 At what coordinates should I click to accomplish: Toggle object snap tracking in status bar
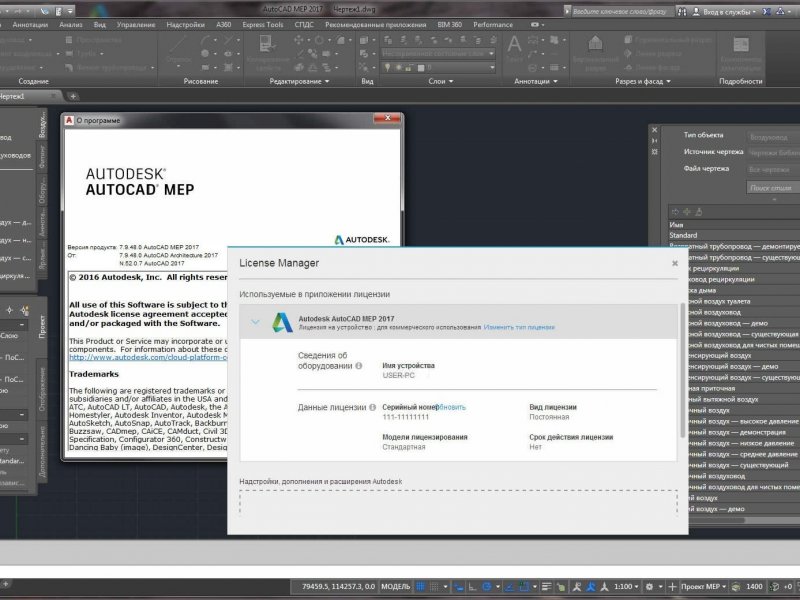(x=510, y=587)
